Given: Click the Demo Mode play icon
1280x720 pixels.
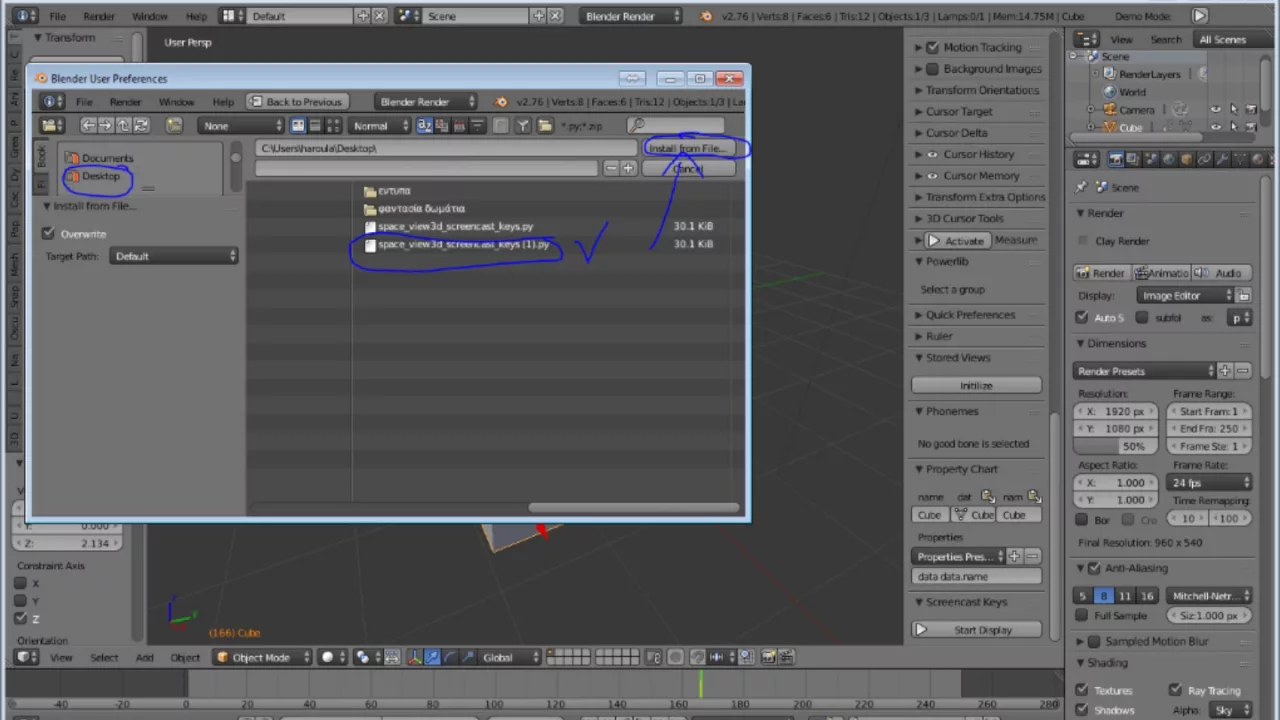Looking at the screenshot, I should (x=1199, y=16).
